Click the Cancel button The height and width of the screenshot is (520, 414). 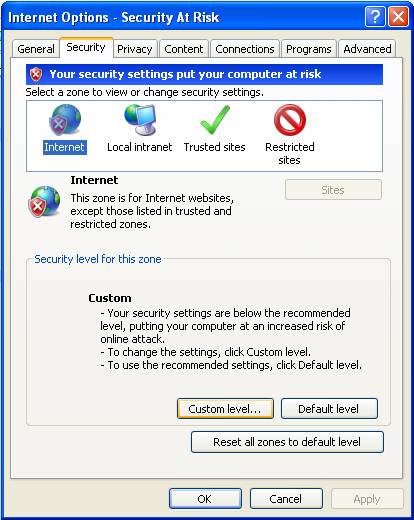pos(286,499)
